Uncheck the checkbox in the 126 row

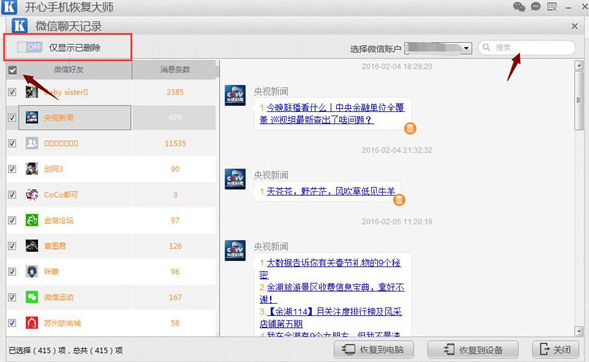click(x=12, y=246)
